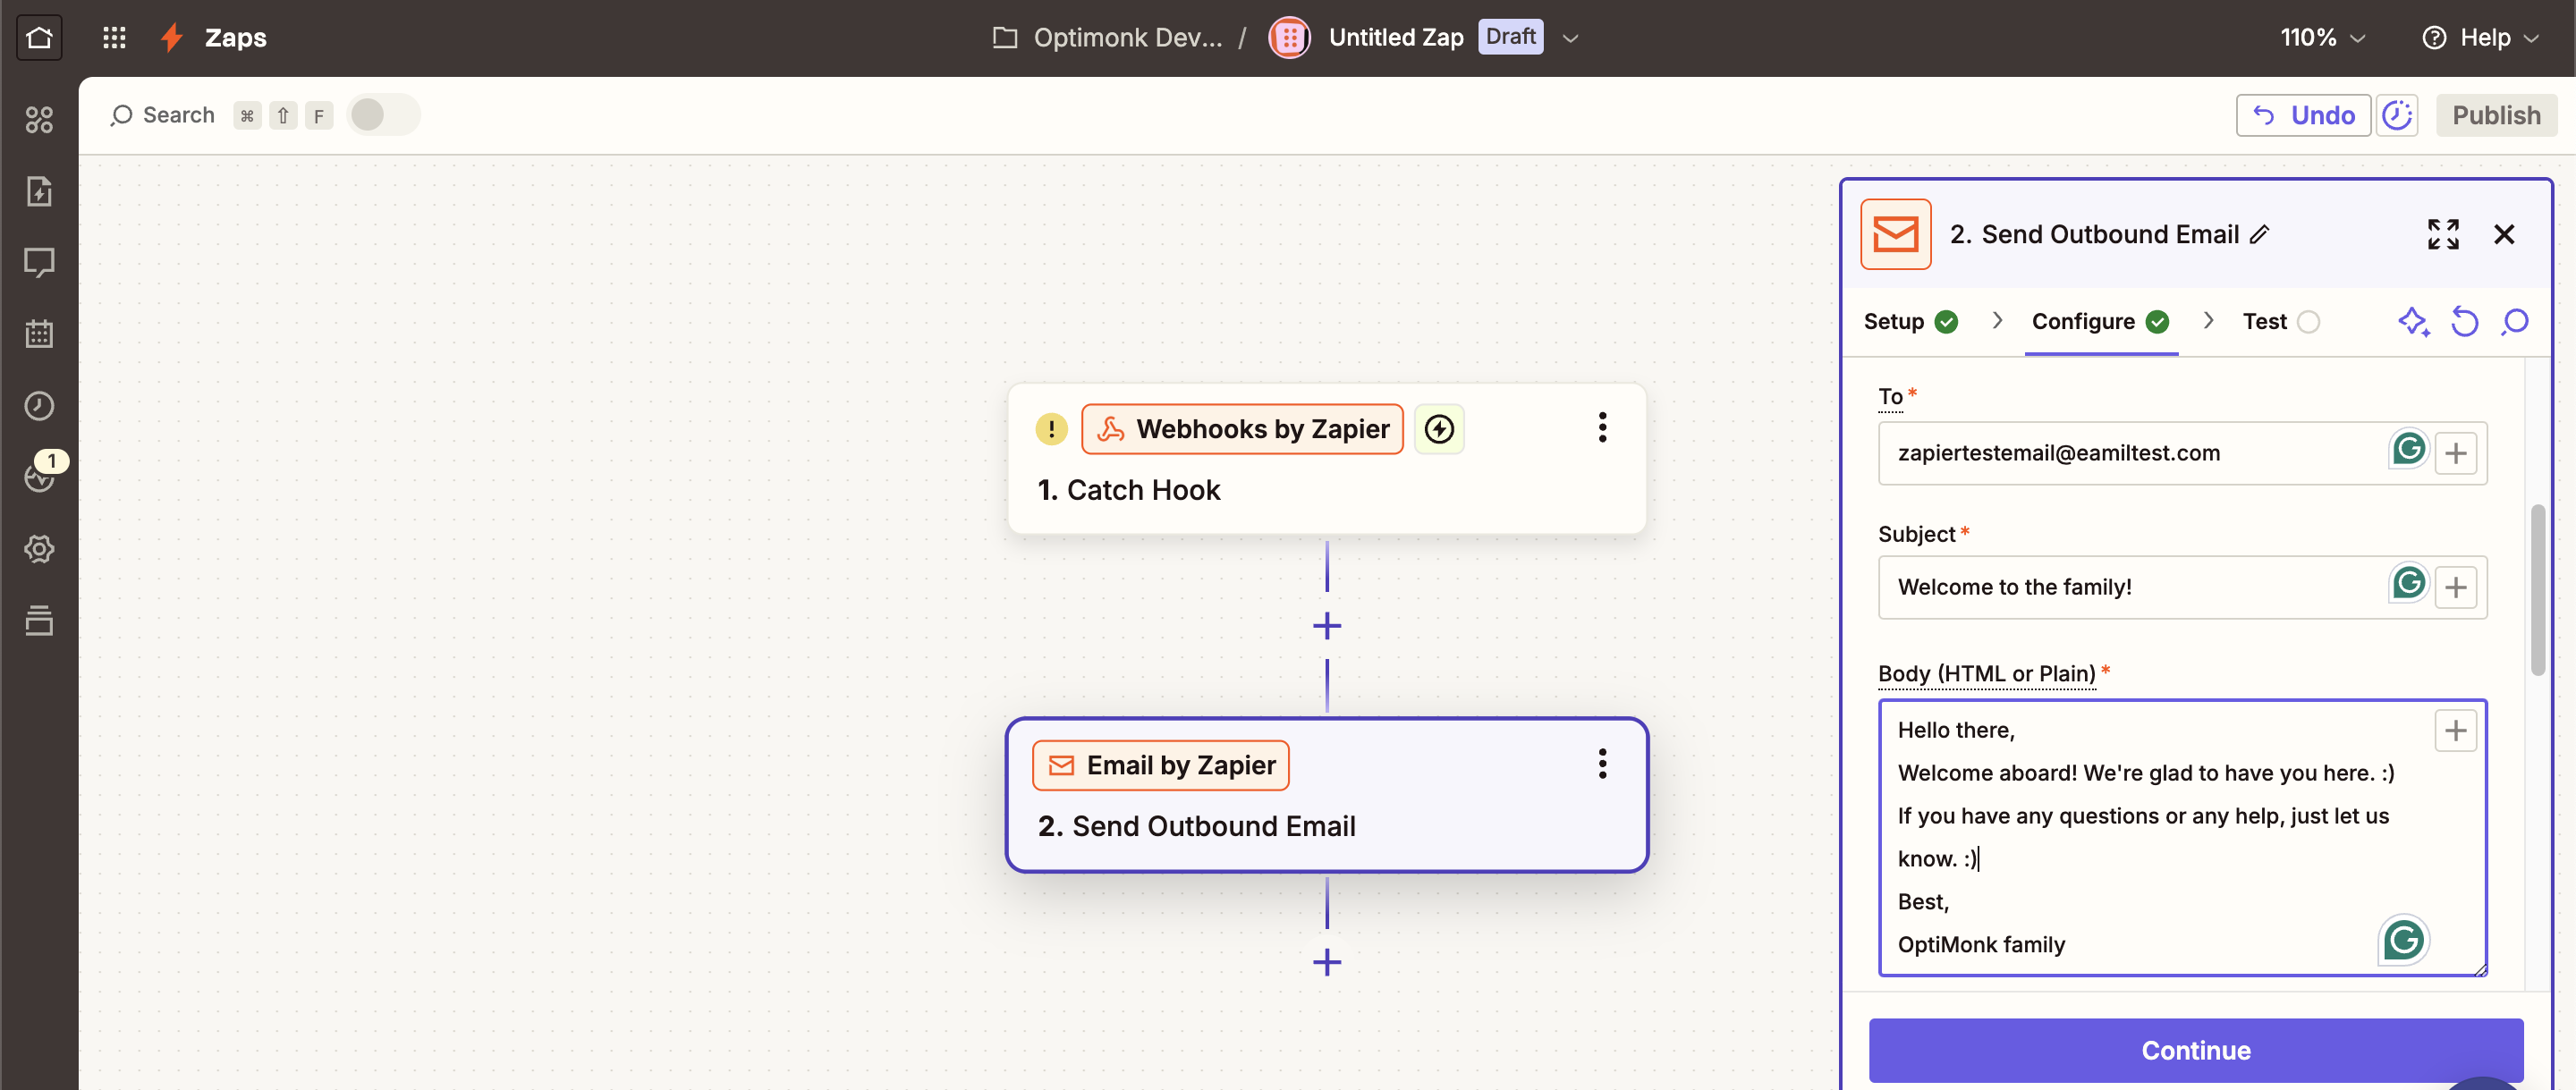Click the Search field in toolbar
2576x1090 pixels.
[x=163, y=115]
